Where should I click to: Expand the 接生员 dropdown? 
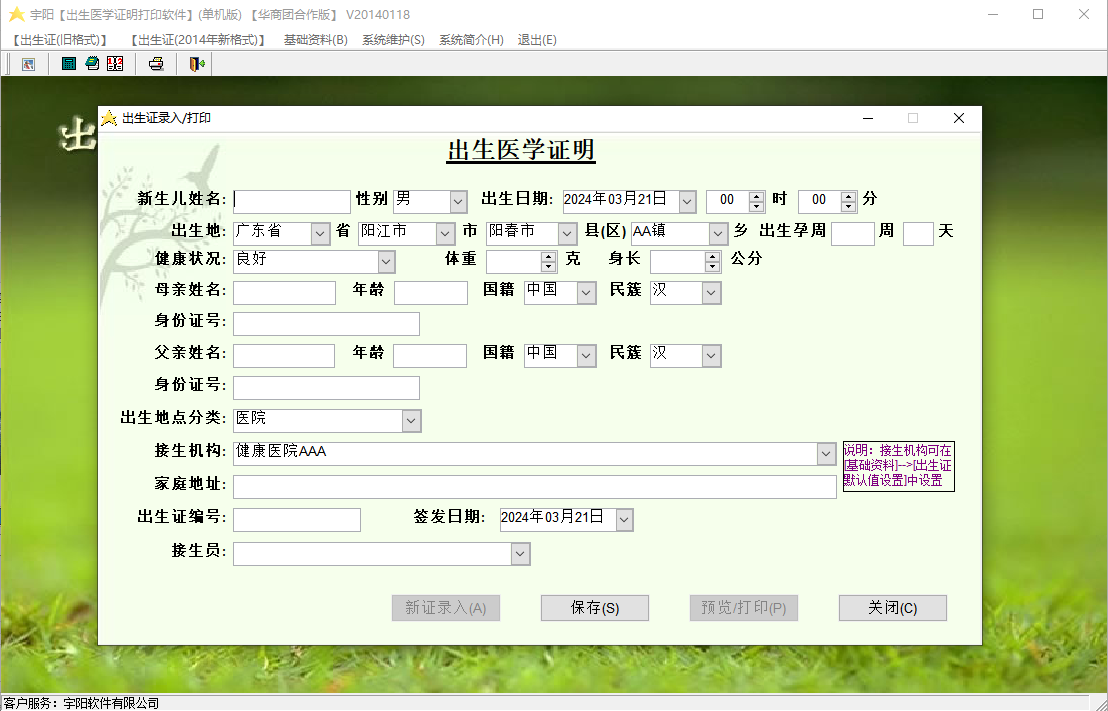tap(521, 554)
